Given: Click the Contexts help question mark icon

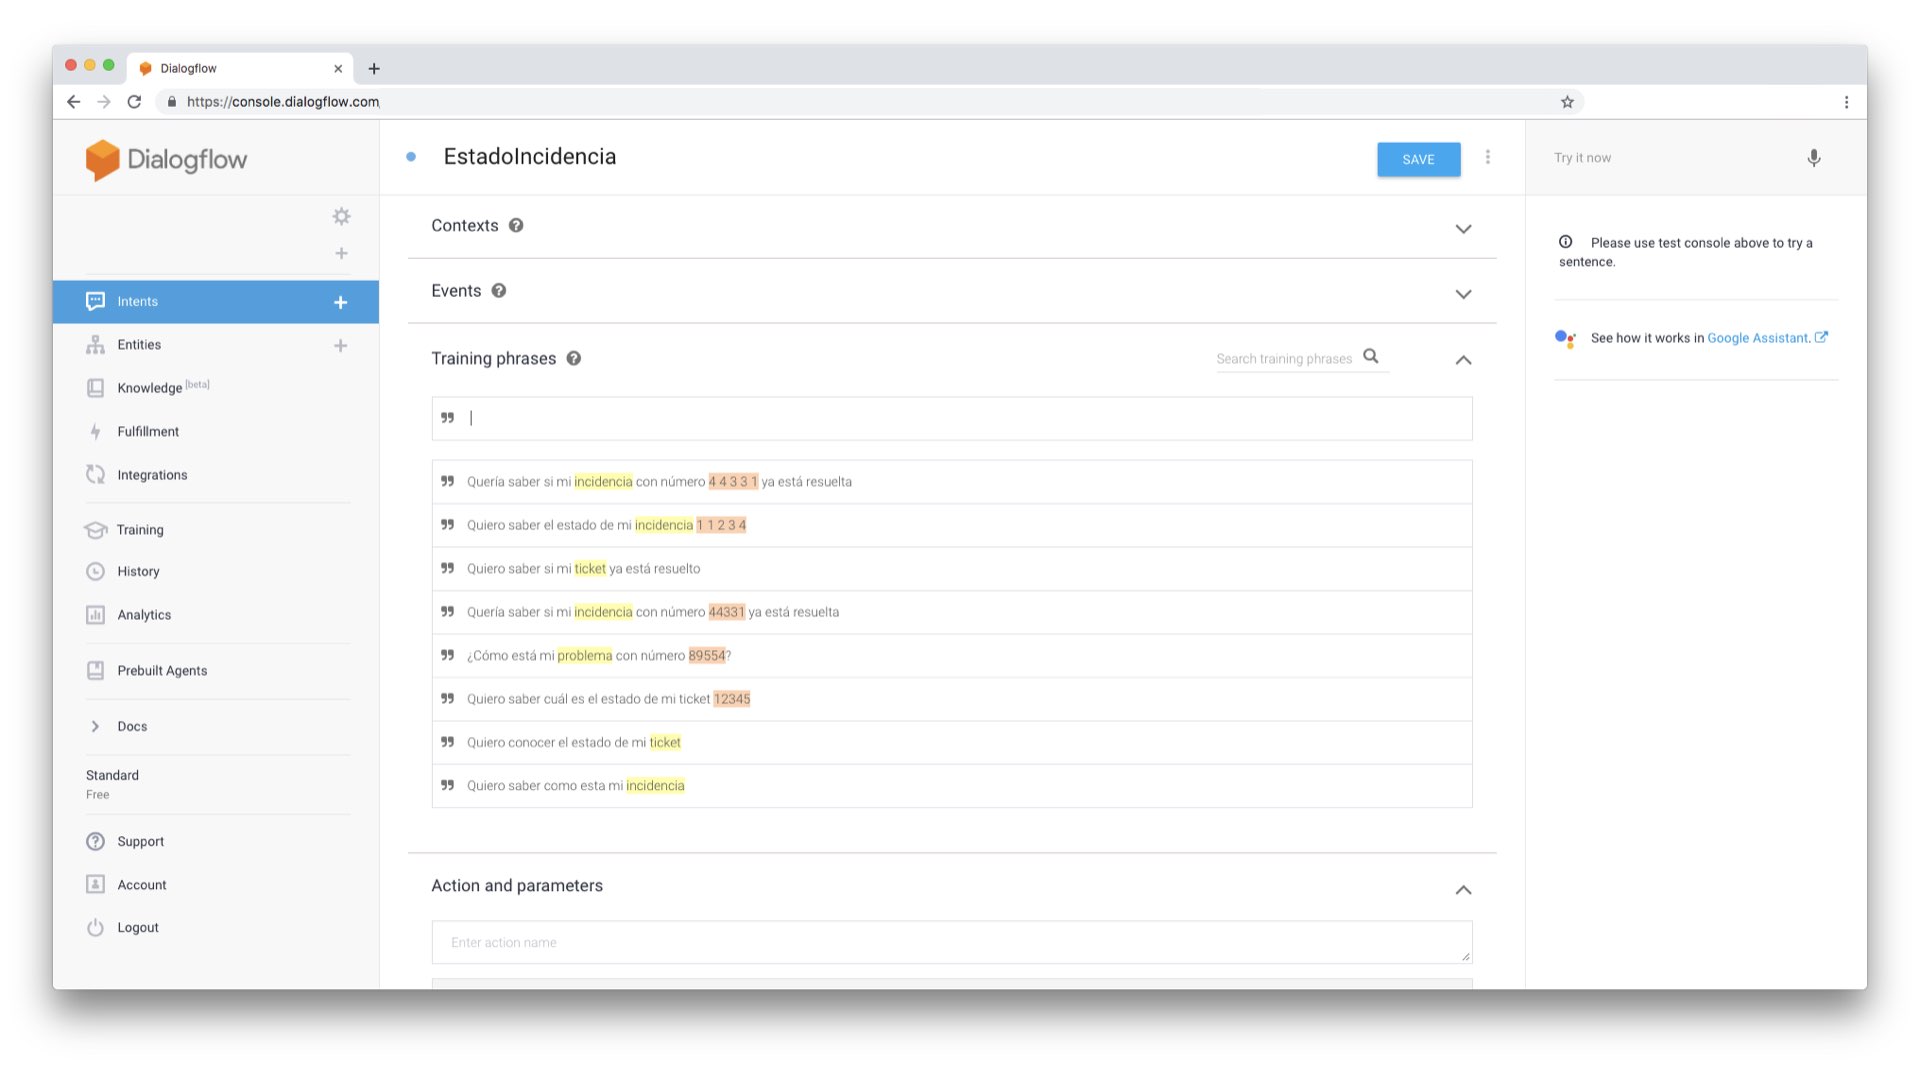Looking at the screenshot, I should pos(516,226).
